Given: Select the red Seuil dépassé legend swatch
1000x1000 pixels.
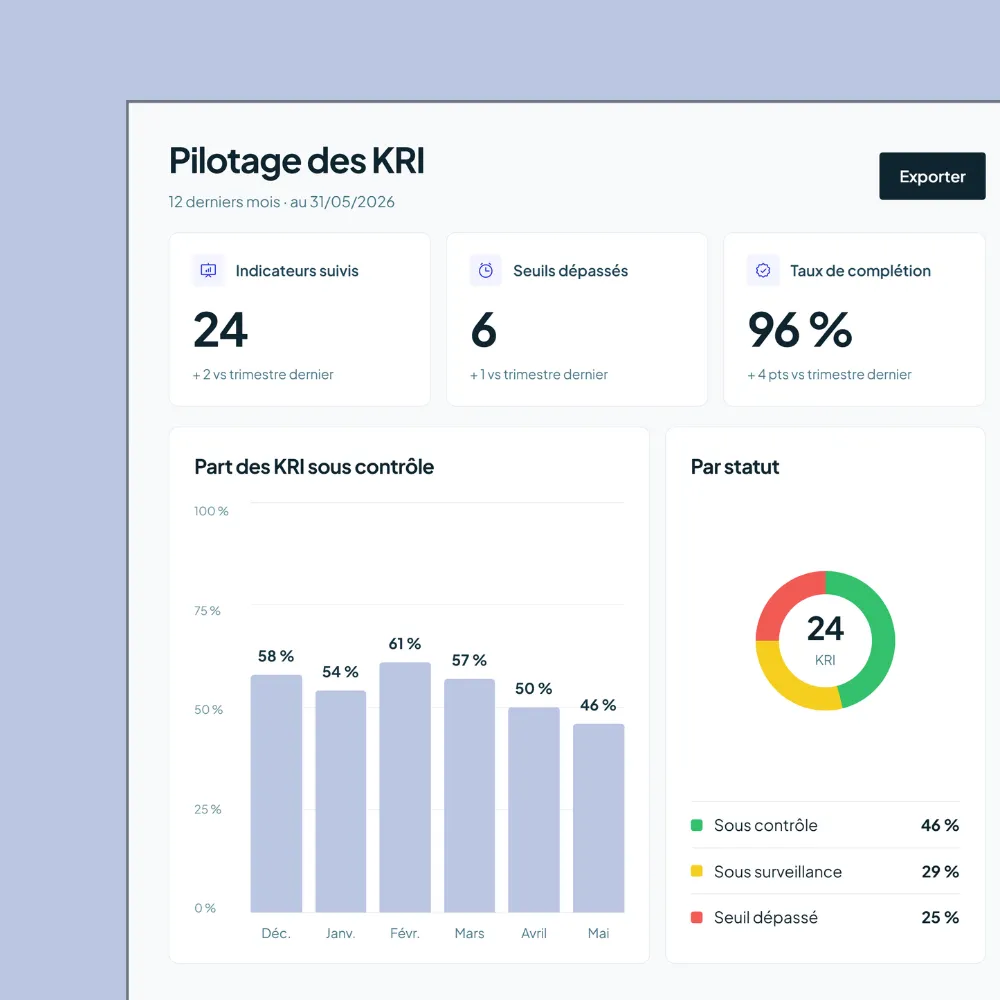Looking at the screenshot, I should pyautogui.click(x=696, y=917).
